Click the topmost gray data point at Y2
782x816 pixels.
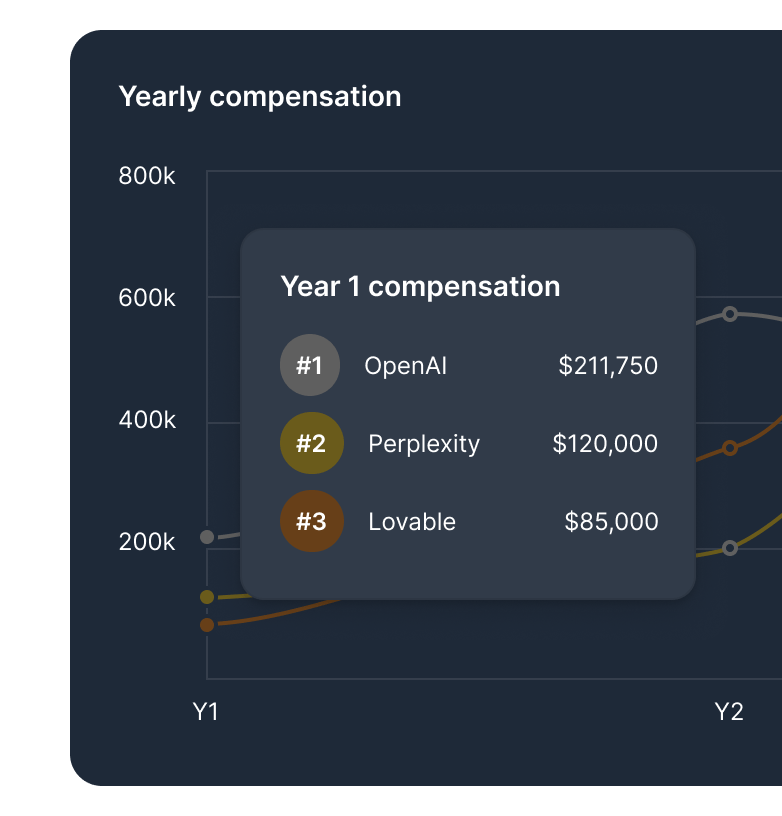pyautogui.click(x=730, y=314)
